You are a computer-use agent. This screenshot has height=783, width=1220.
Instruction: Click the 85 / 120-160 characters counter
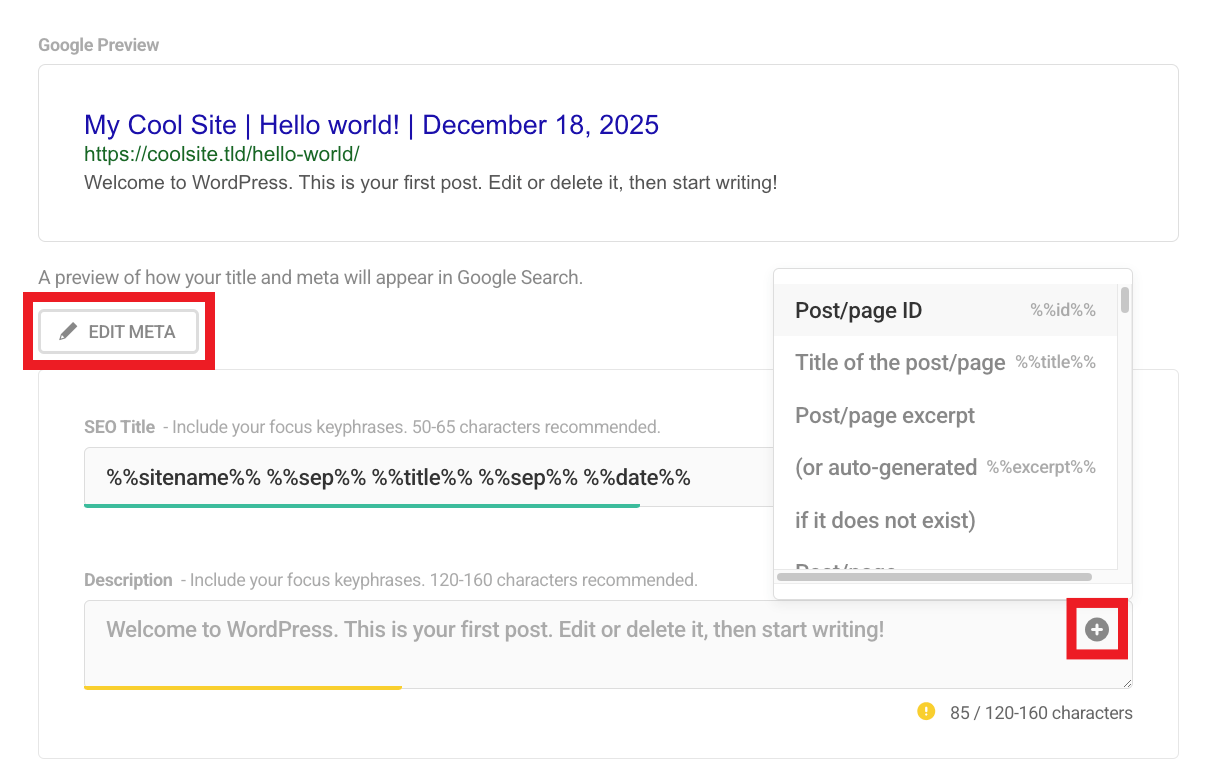(1043, 712)
